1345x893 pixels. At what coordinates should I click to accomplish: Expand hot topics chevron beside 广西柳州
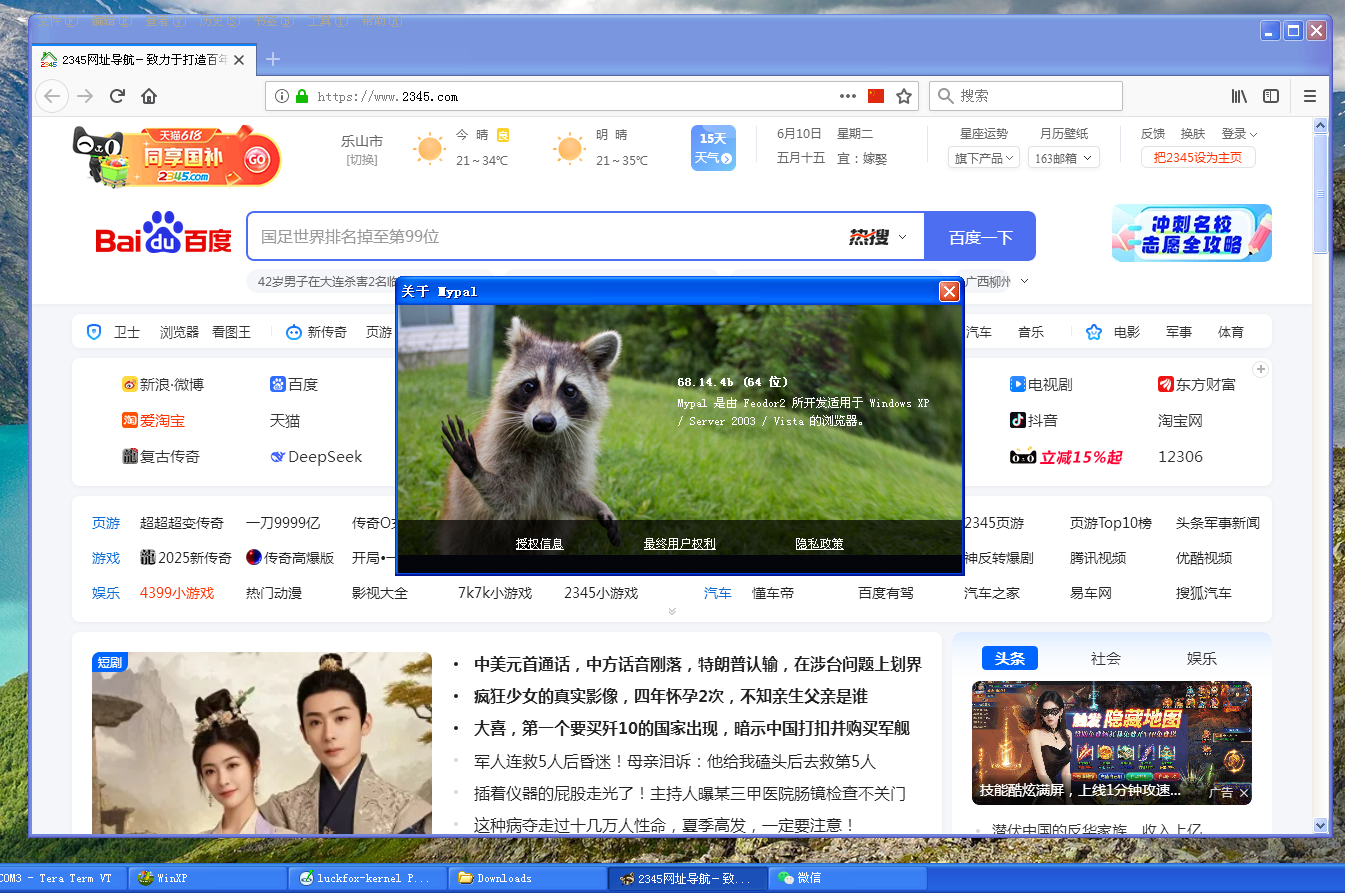1025,282
